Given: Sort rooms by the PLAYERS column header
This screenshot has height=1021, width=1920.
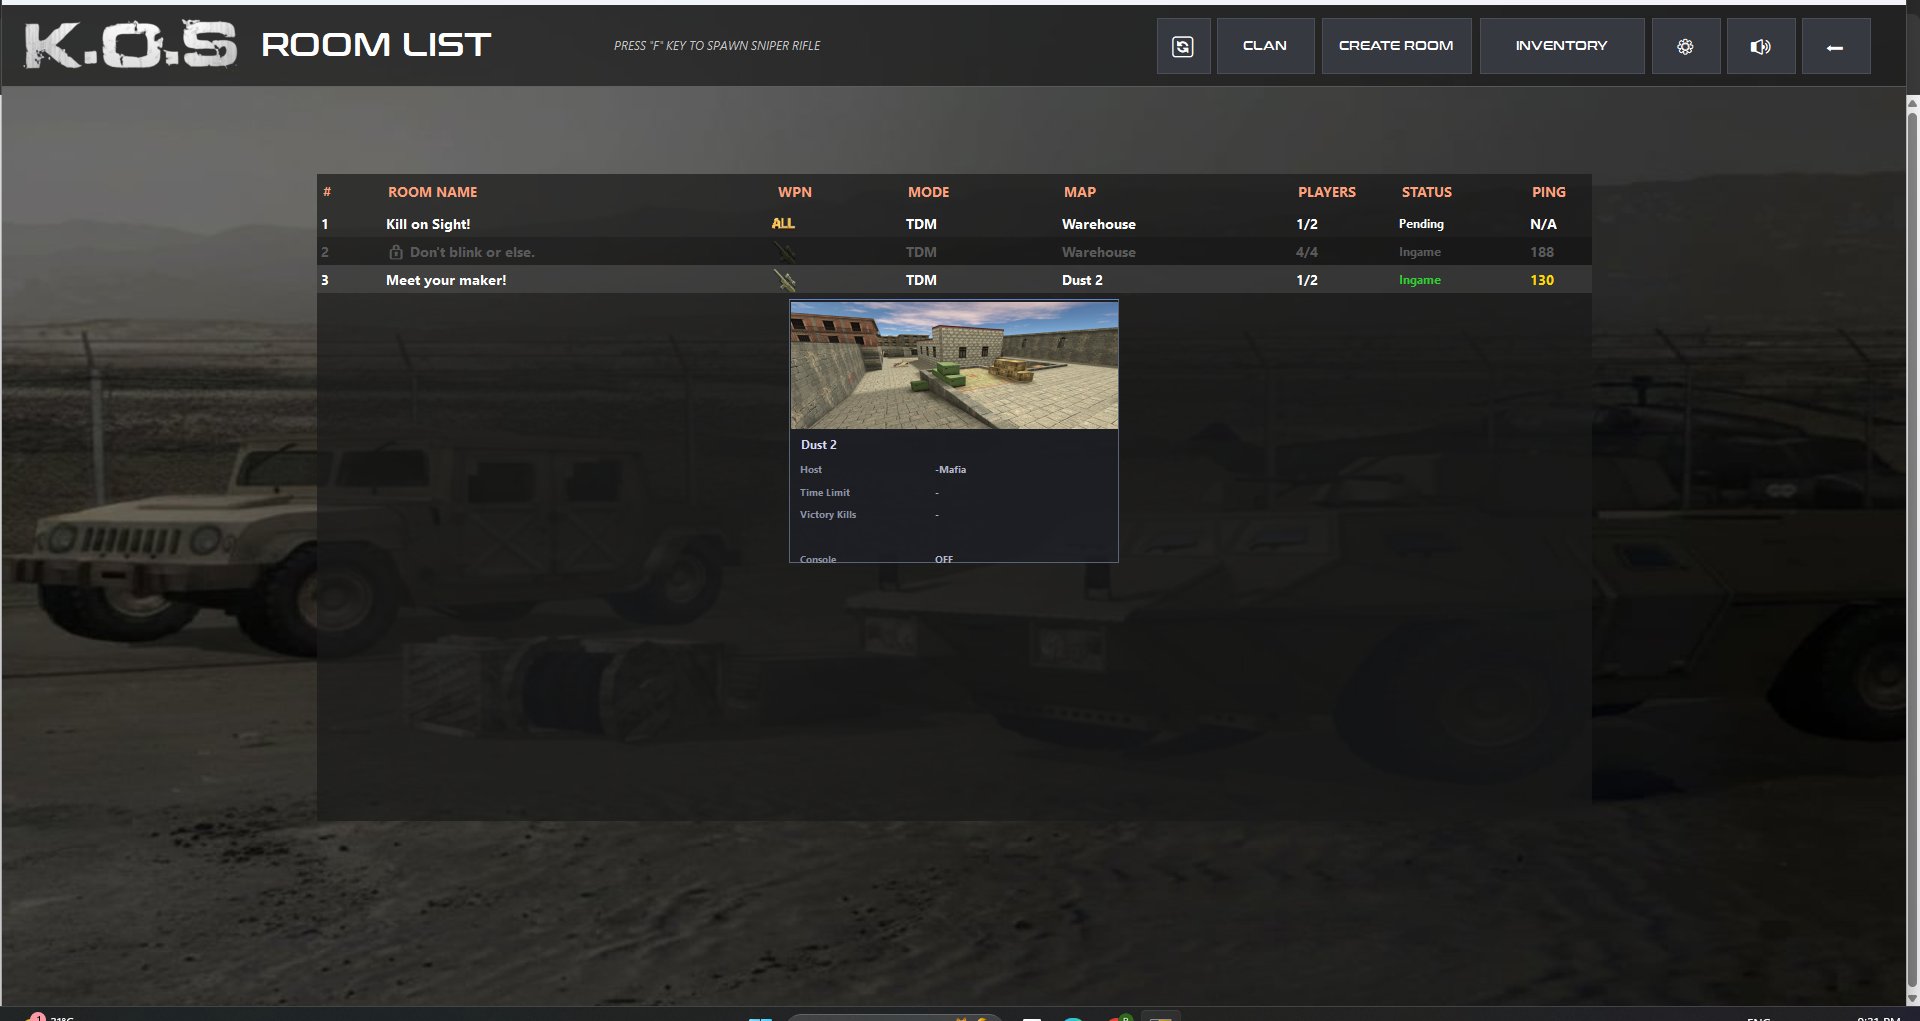Looking at the screenshot, I should 1326,192.
